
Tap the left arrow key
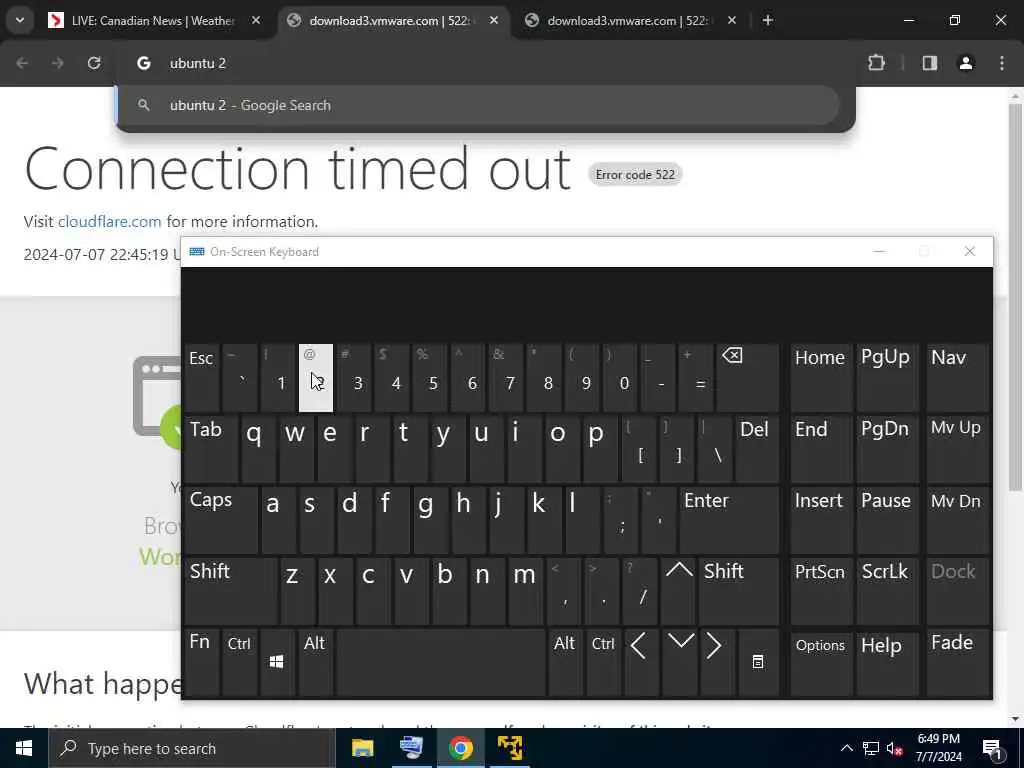641,662
